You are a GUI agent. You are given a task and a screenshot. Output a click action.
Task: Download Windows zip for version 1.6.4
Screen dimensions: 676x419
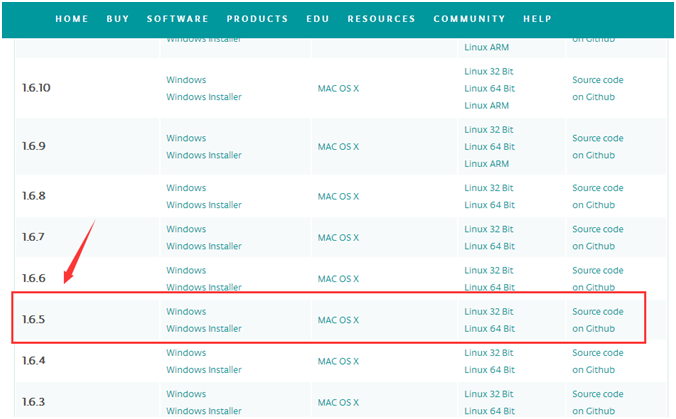click(186, 353)
